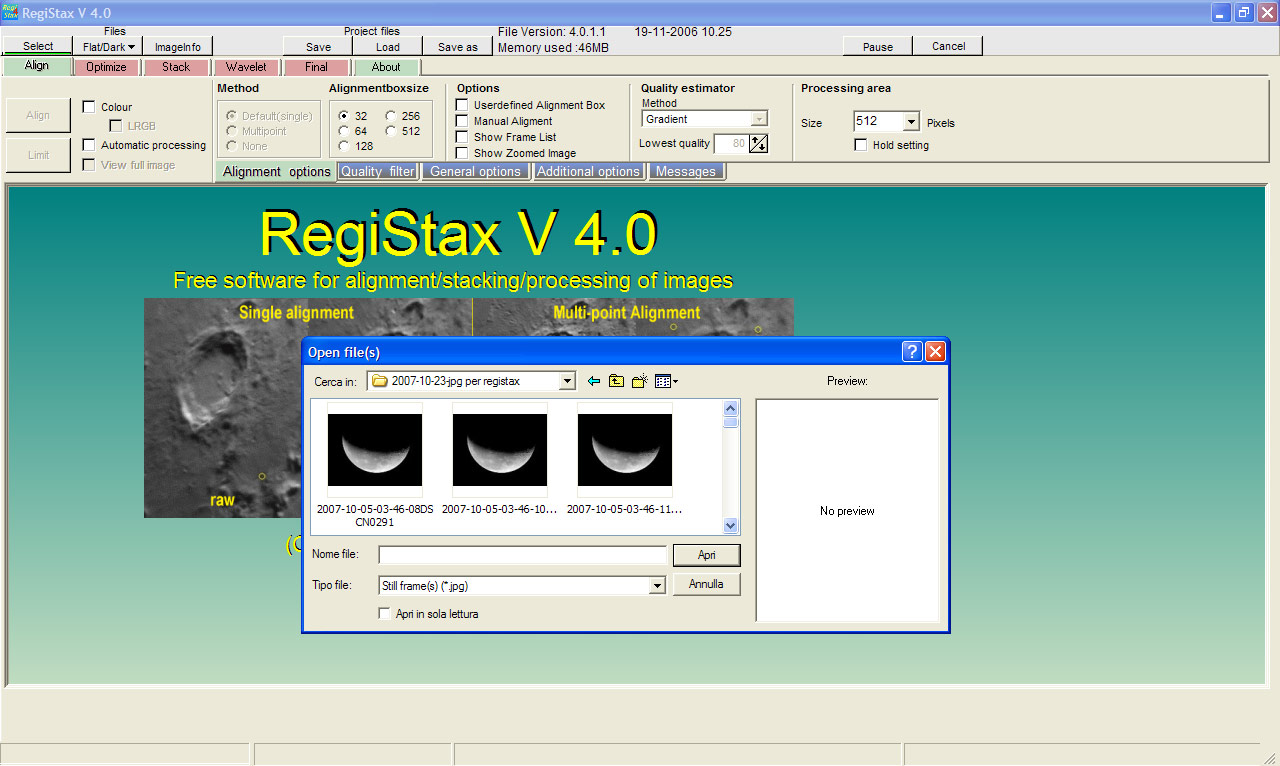The image size is (1280, 766).
Task: Click Apri to open selected file
Action: pos(707,555)
